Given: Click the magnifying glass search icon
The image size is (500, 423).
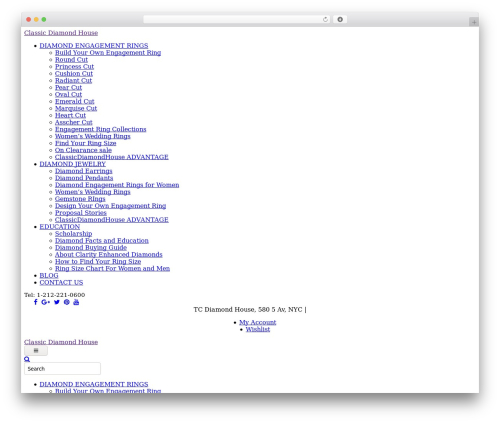Looking at the screenshot, I should click(27, 359).
